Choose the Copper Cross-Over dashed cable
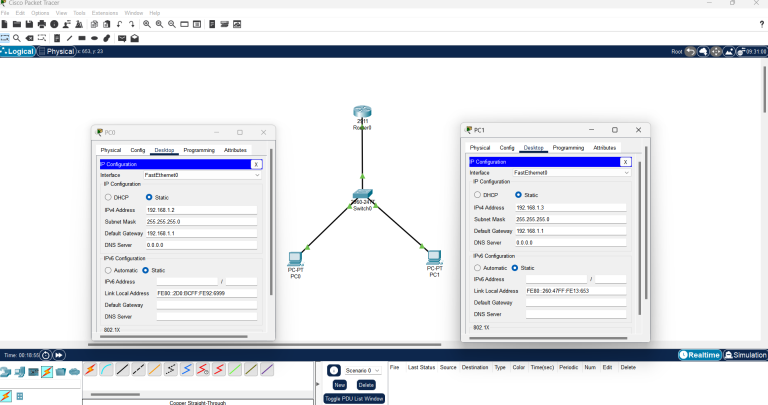The image size is (768, 405). pos(139,370)
